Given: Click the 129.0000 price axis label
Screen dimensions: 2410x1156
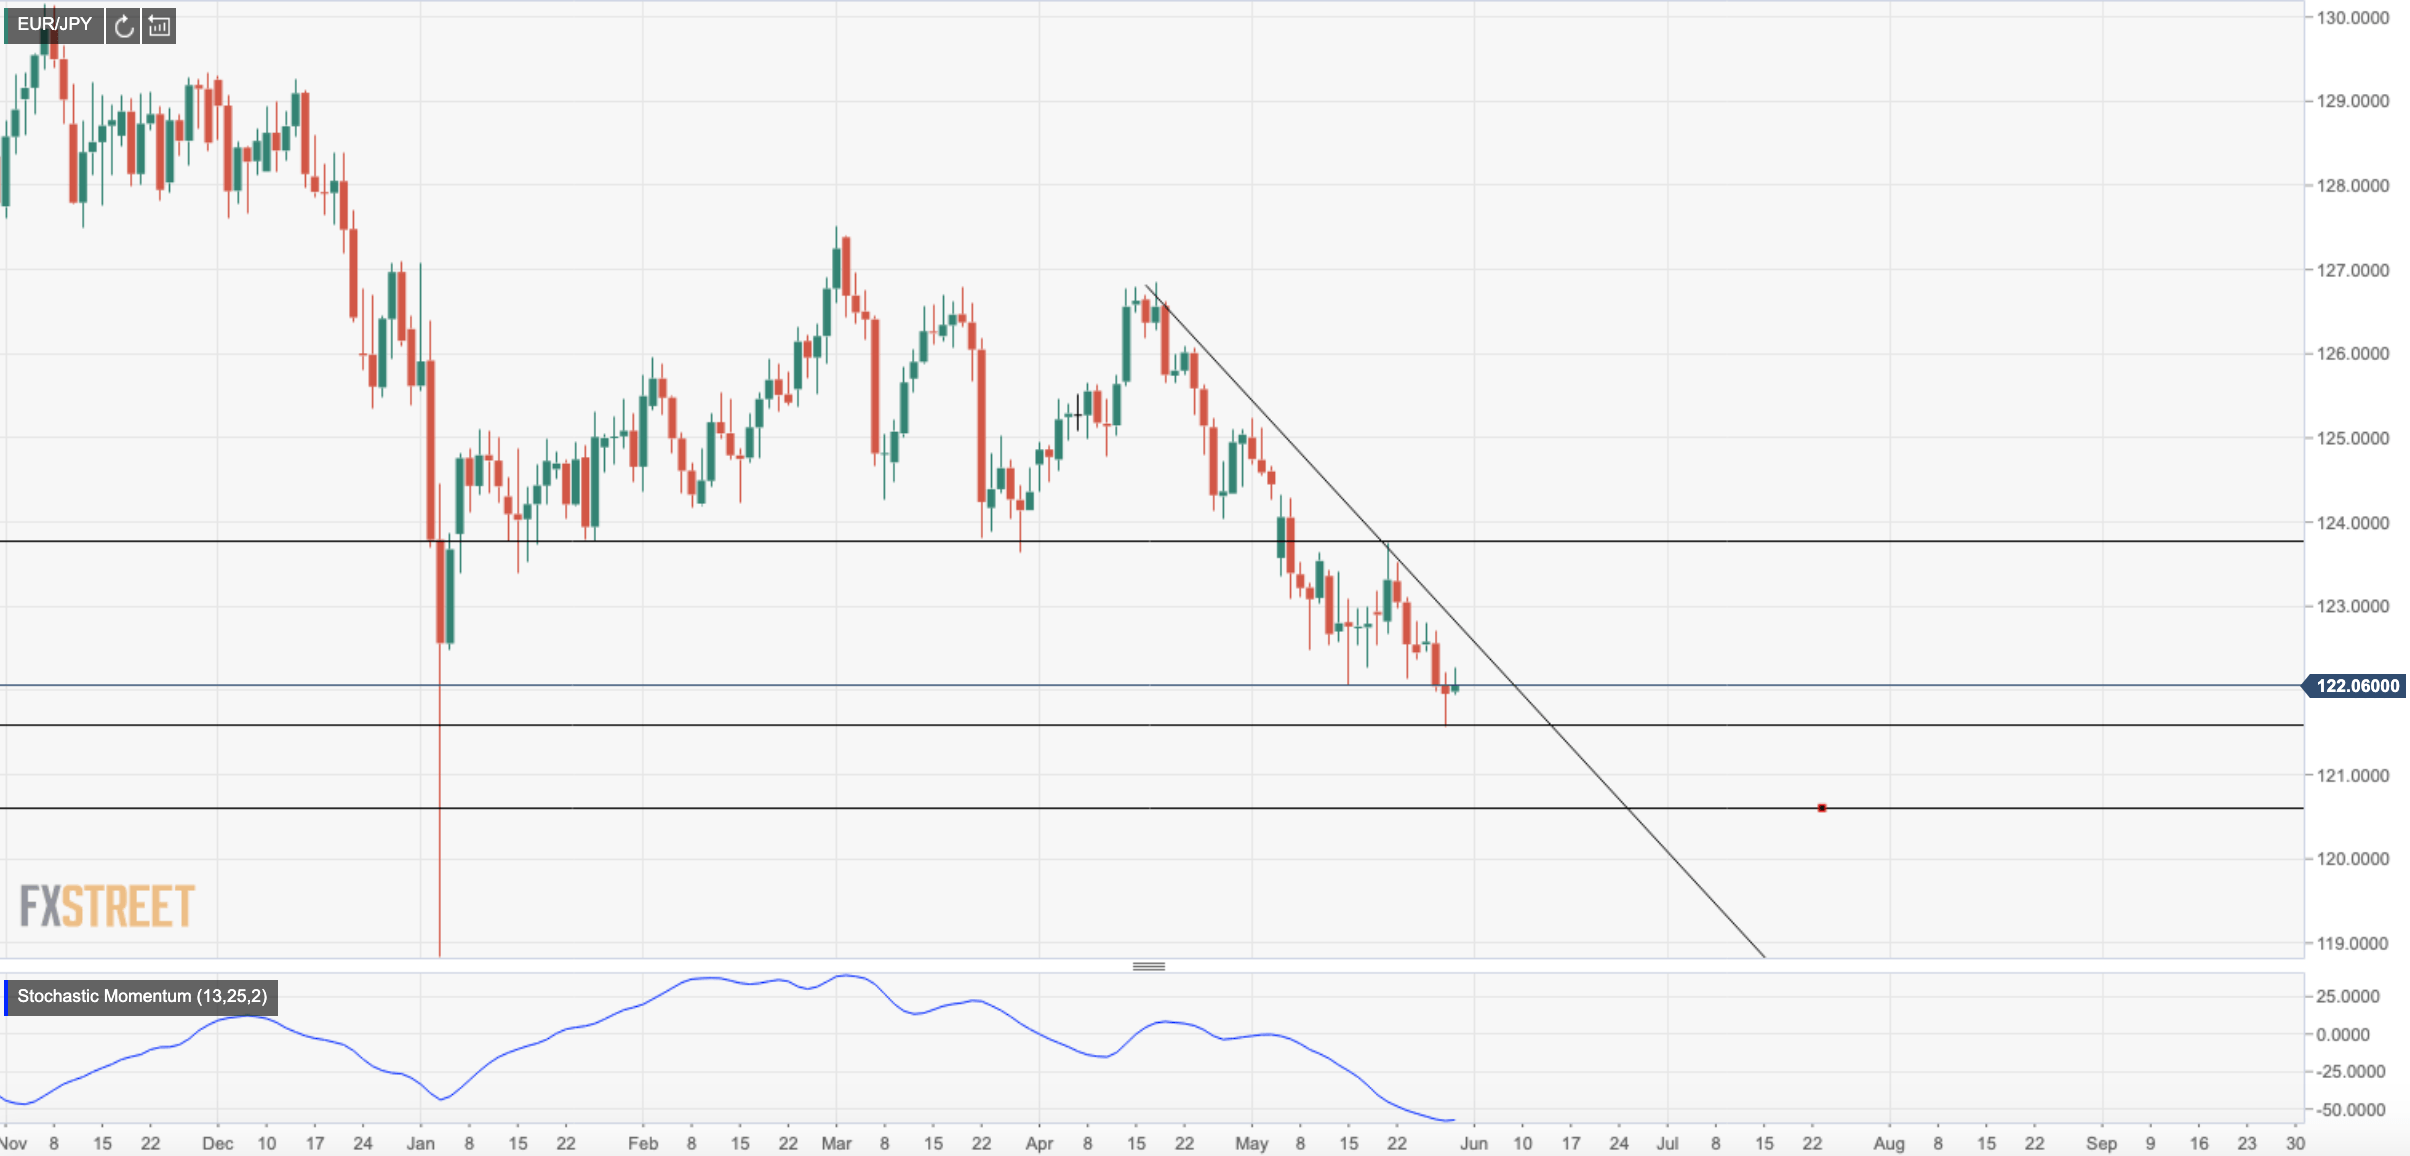Looking at the screenshot, I should [2352, 101].
